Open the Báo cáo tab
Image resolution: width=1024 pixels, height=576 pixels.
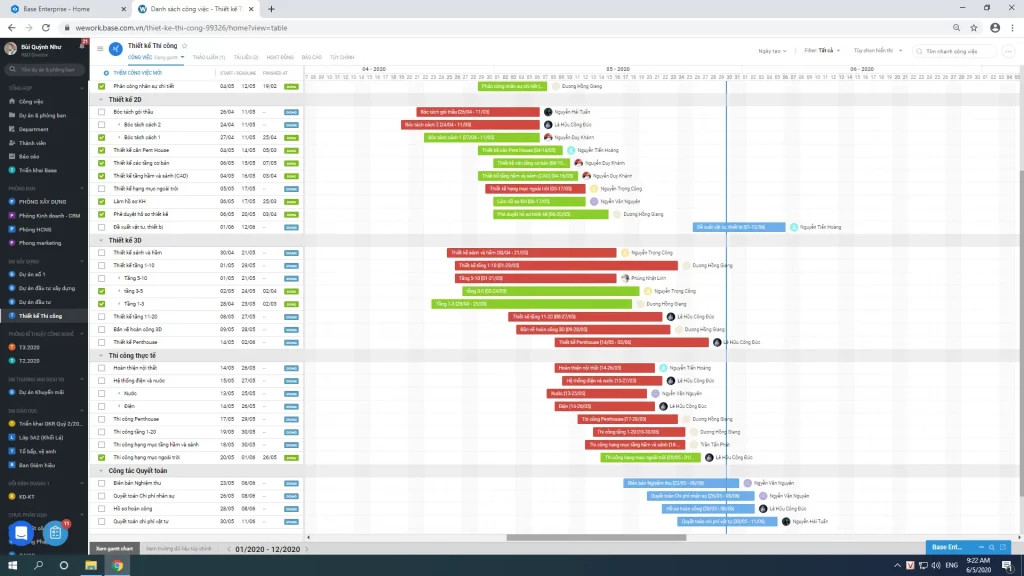pos(311,58)
